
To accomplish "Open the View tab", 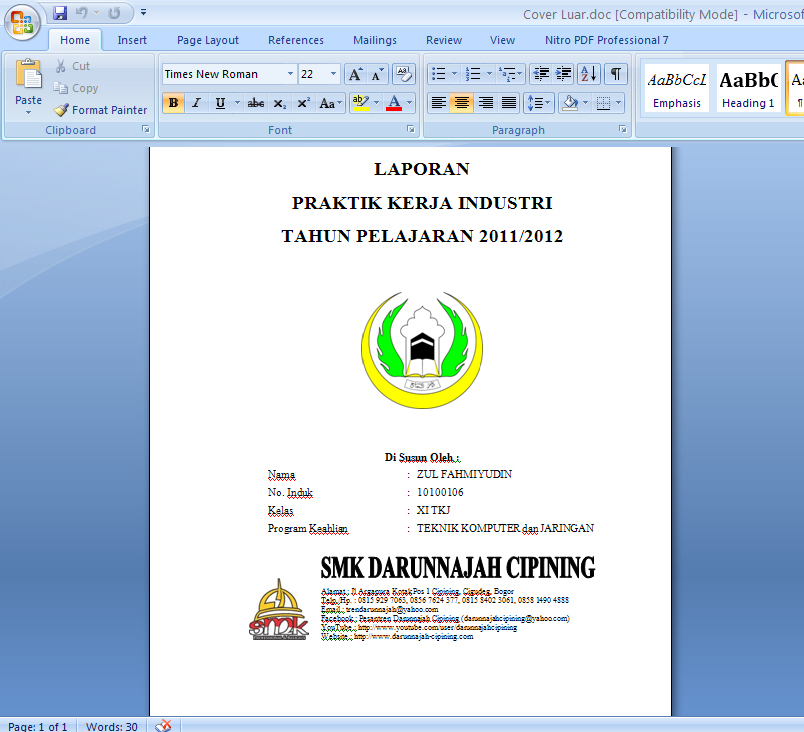I will 502,40.
